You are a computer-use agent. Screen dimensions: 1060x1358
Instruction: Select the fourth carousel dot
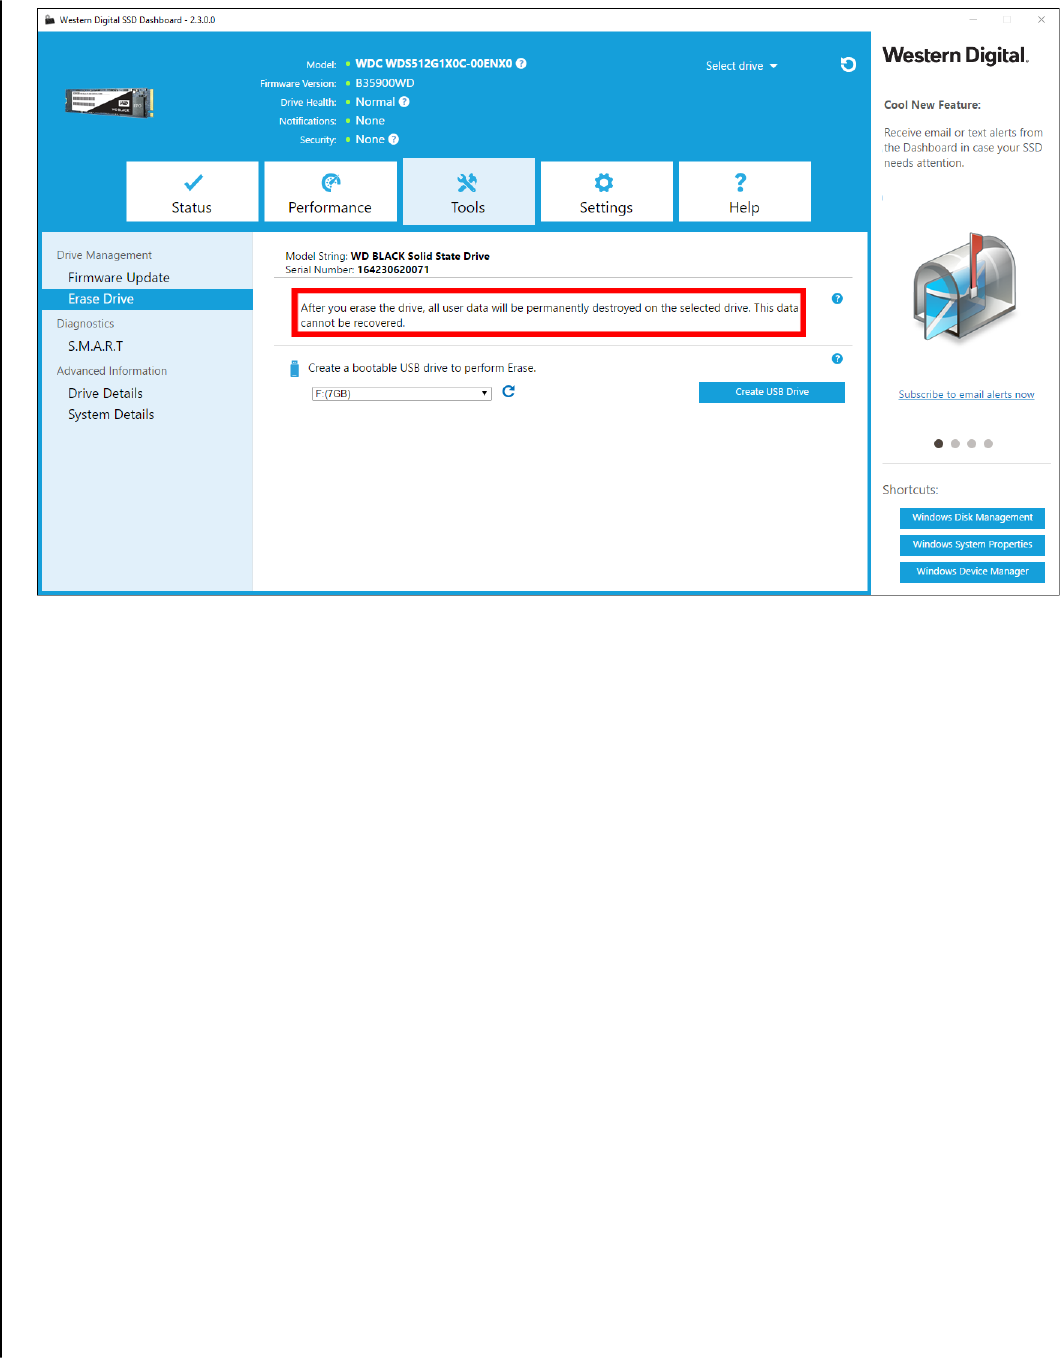pos(988,444)
